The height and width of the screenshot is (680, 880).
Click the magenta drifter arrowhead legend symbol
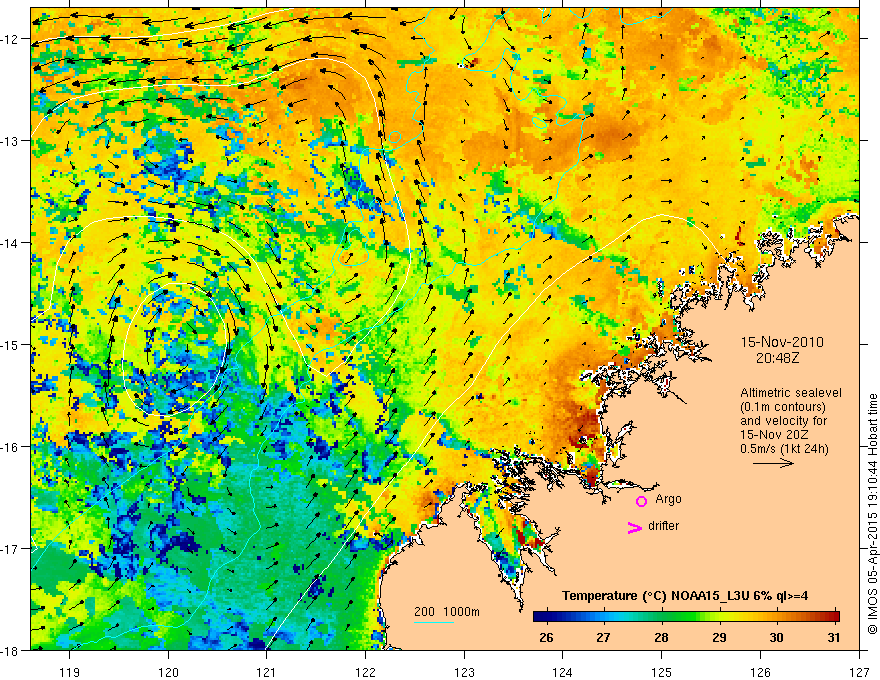(x=635, y=528)
